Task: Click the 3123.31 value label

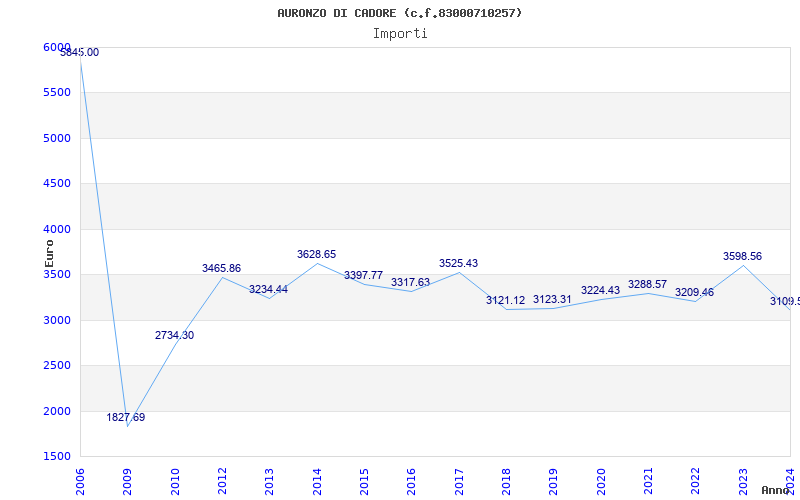Action: (x=552, y=299)
